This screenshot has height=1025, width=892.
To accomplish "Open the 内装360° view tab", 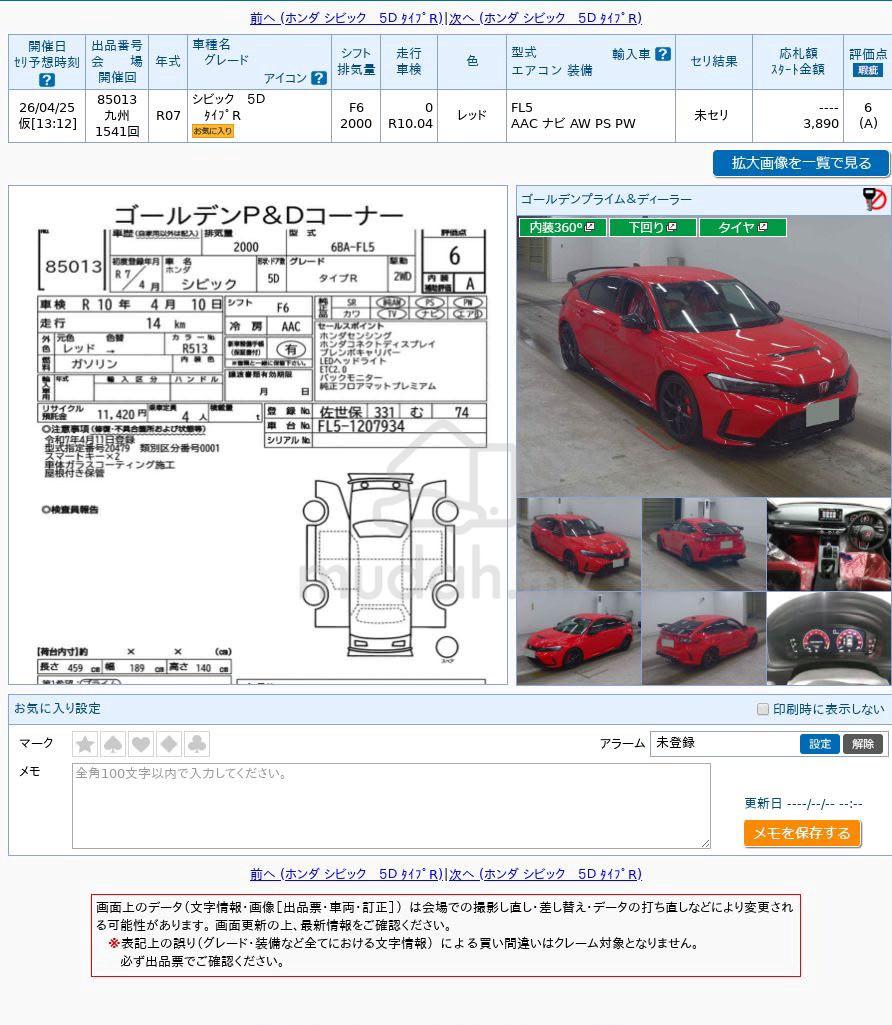I will (x=562, y=227).
